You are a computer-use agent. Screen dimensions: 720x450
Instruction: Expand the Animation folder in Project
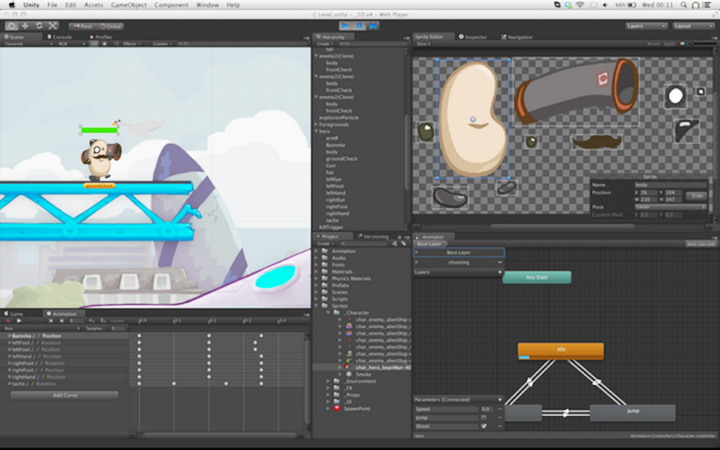(316, 251)
